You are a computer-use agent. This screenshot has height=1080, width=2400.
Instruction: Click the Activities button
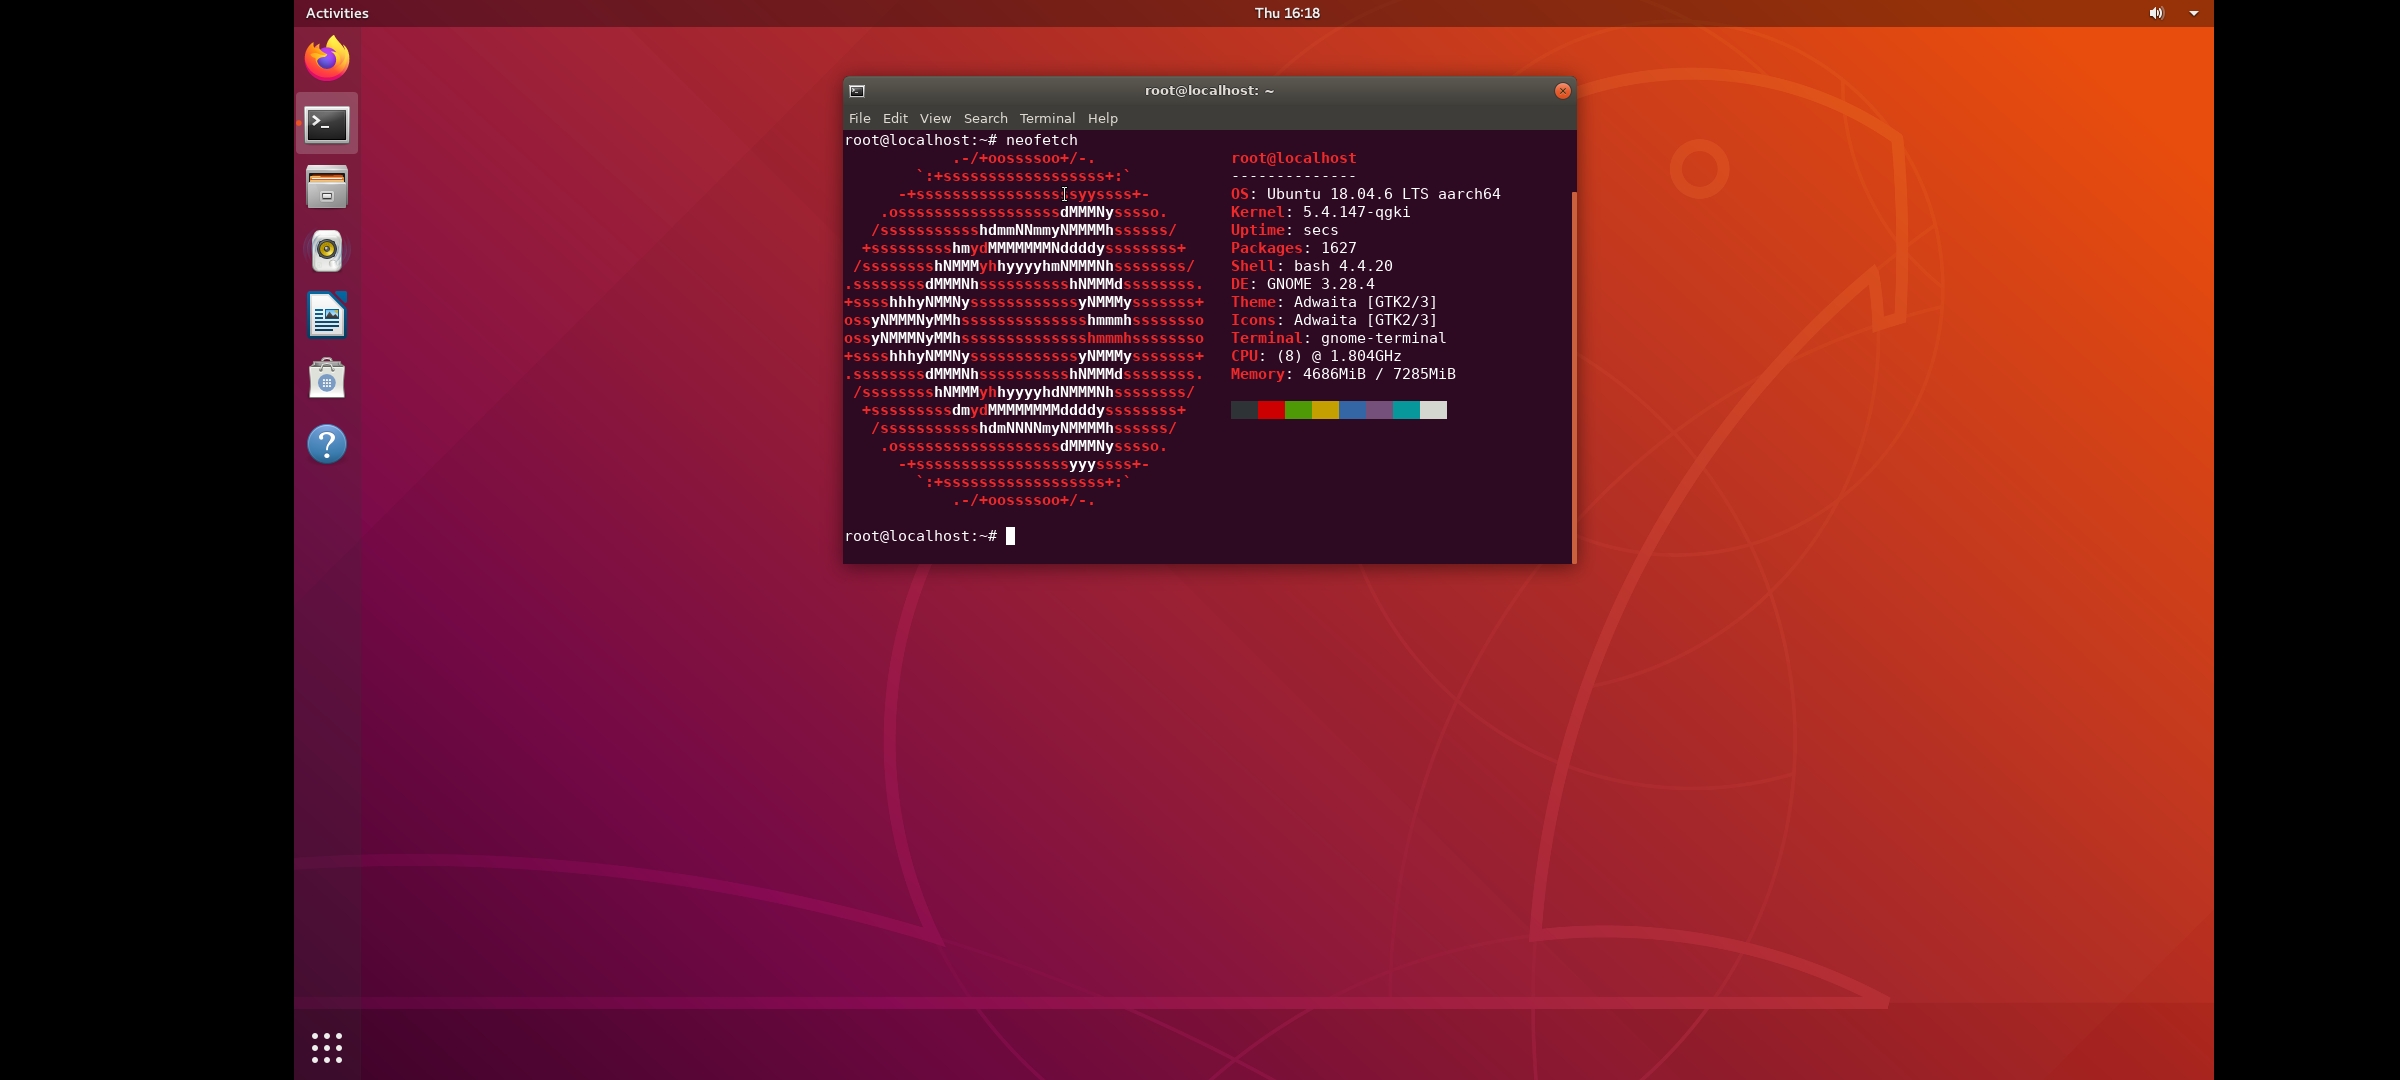pos(337,13)
